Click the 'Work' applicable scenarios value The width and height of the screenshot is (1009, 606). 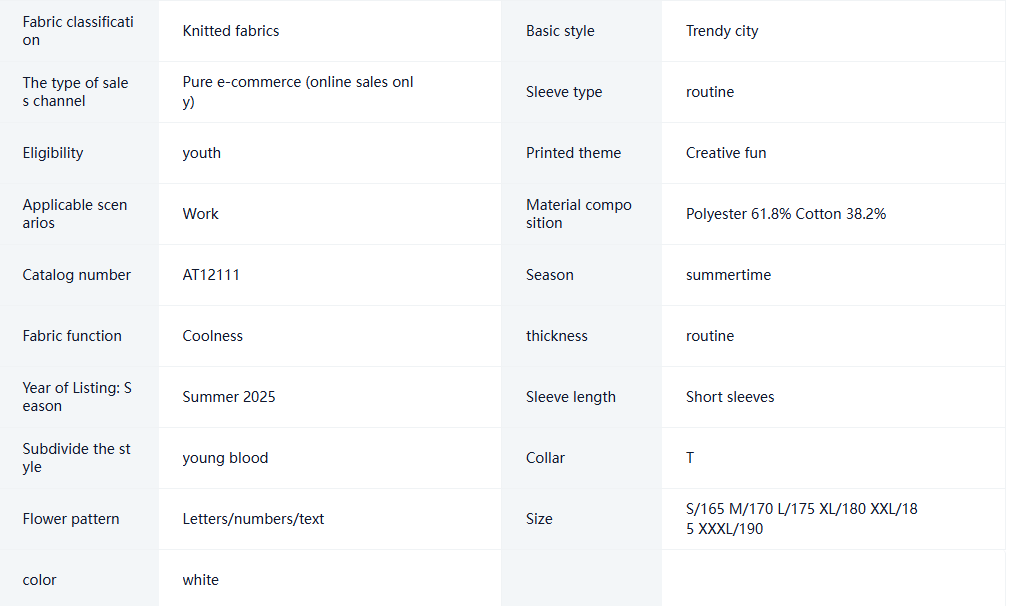[x=200, y=214]
